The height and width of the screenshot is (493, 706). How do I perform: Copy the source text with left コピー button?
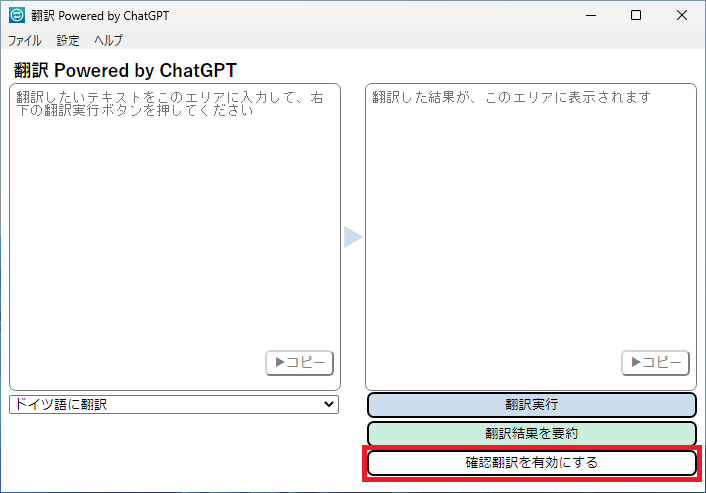tap(299, 362)
